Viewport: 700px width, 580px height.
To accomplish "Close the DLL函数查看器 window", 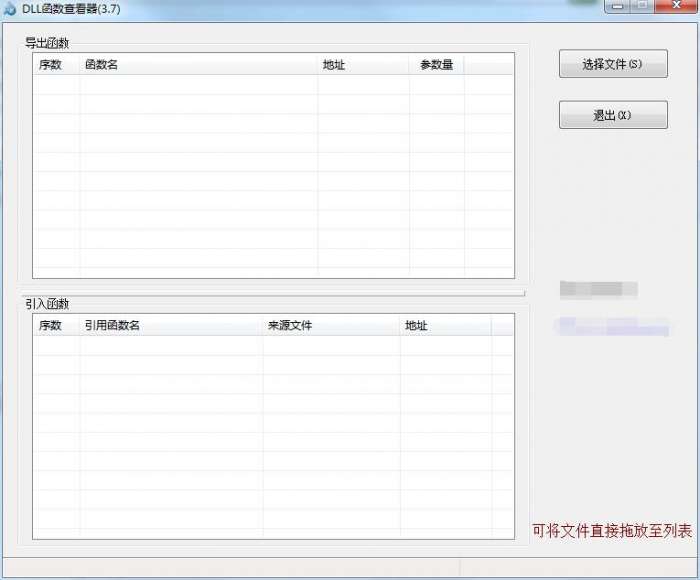I will pyautogui.click(x=676, y=6).
